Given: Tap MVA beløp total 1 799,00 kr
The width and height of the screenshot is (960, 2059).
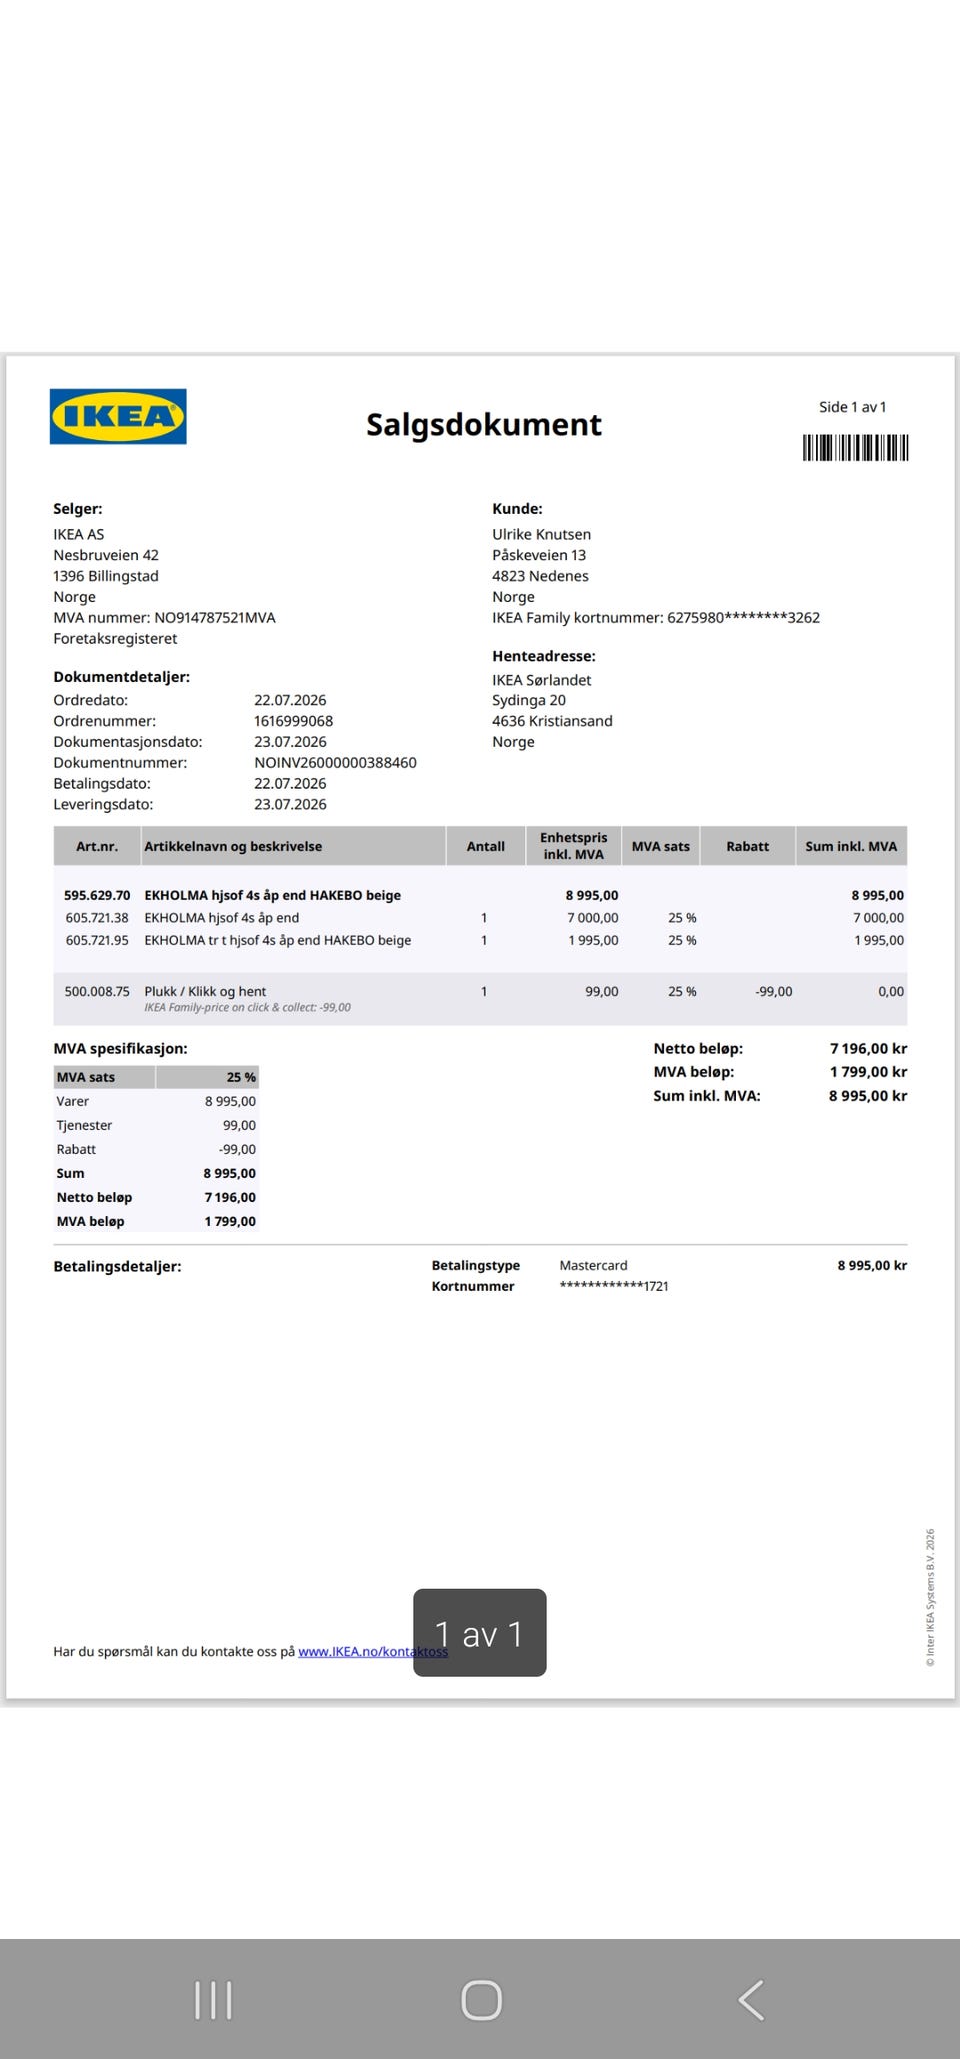Looking at the screenshot, I should tap(868, 1072).
